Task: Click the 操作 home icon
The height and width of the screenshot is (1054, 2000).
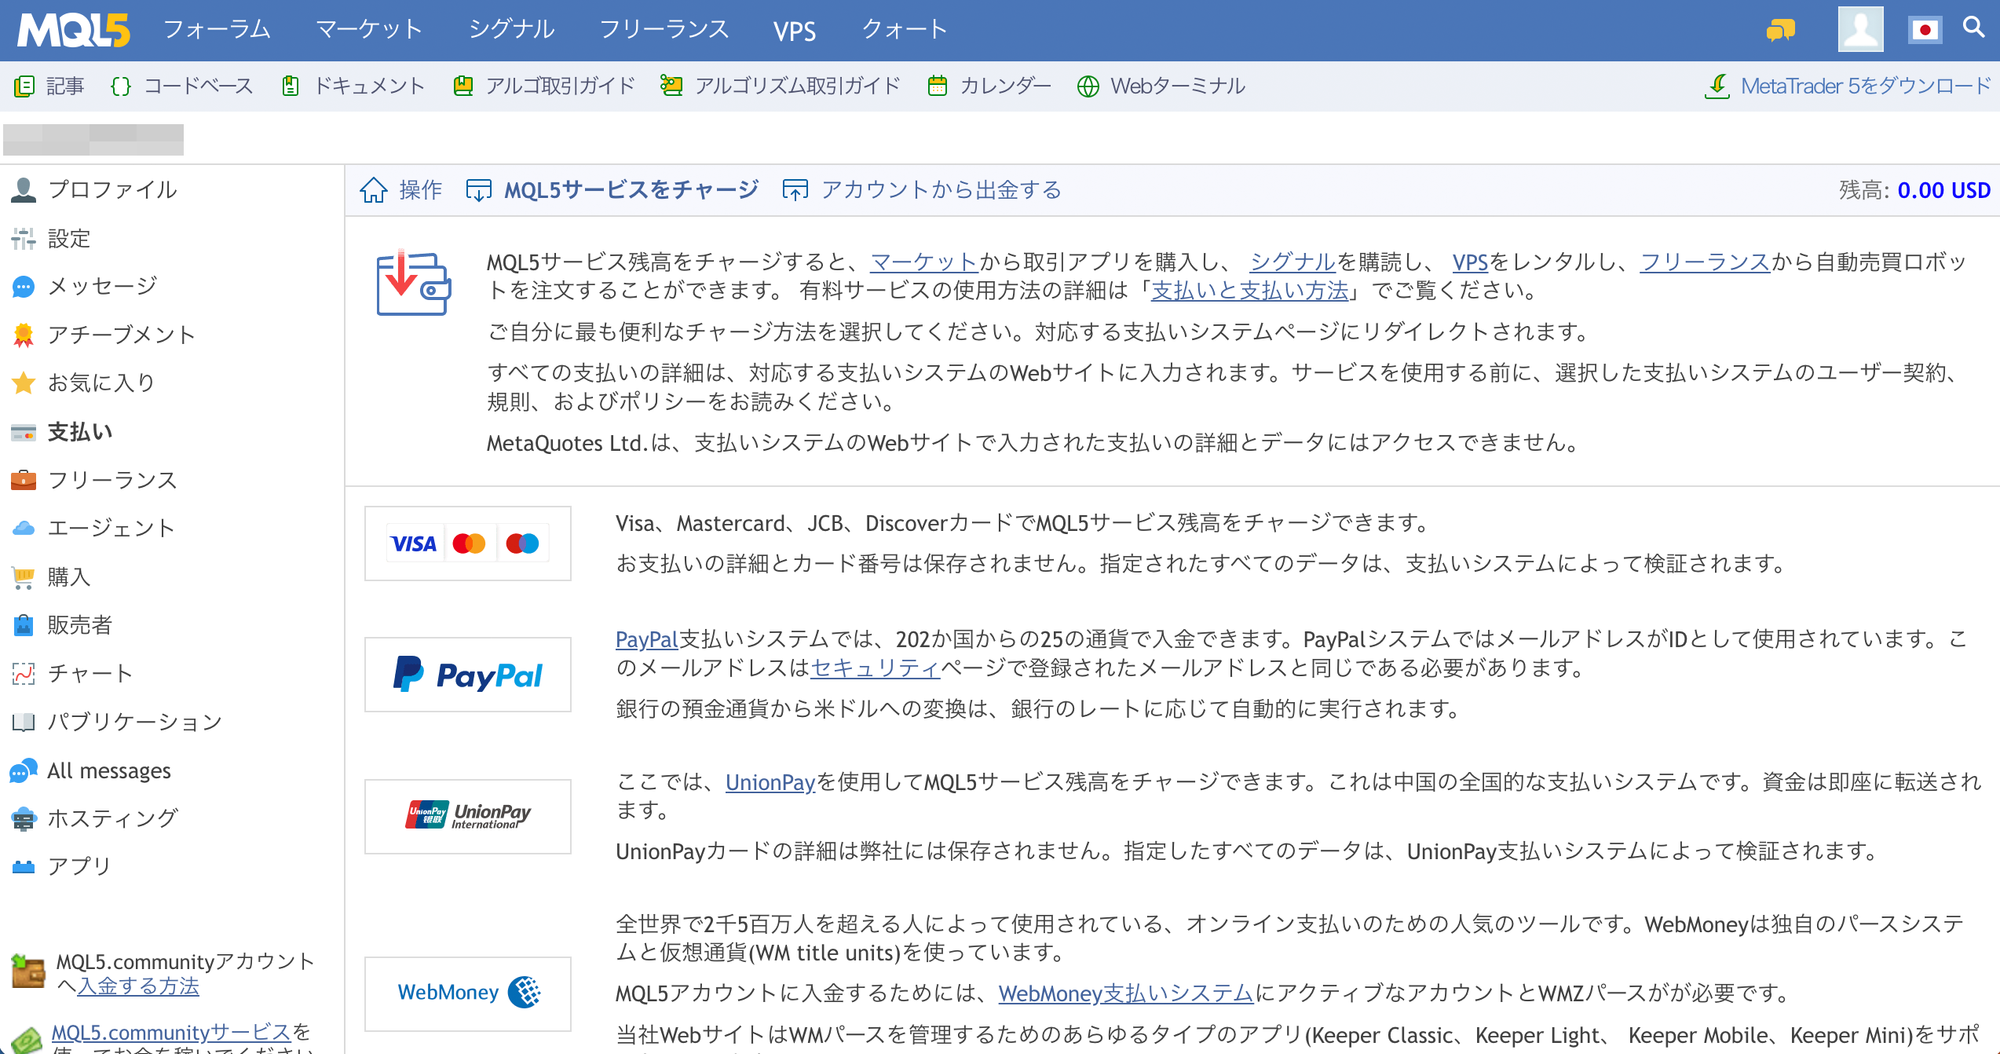Action: (x=374, y=190)
